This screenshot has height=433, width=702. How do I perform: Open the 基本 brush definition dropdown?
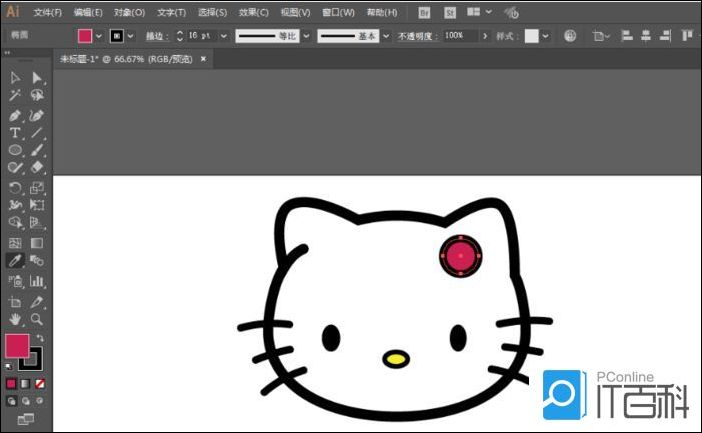tap(388, 36)
